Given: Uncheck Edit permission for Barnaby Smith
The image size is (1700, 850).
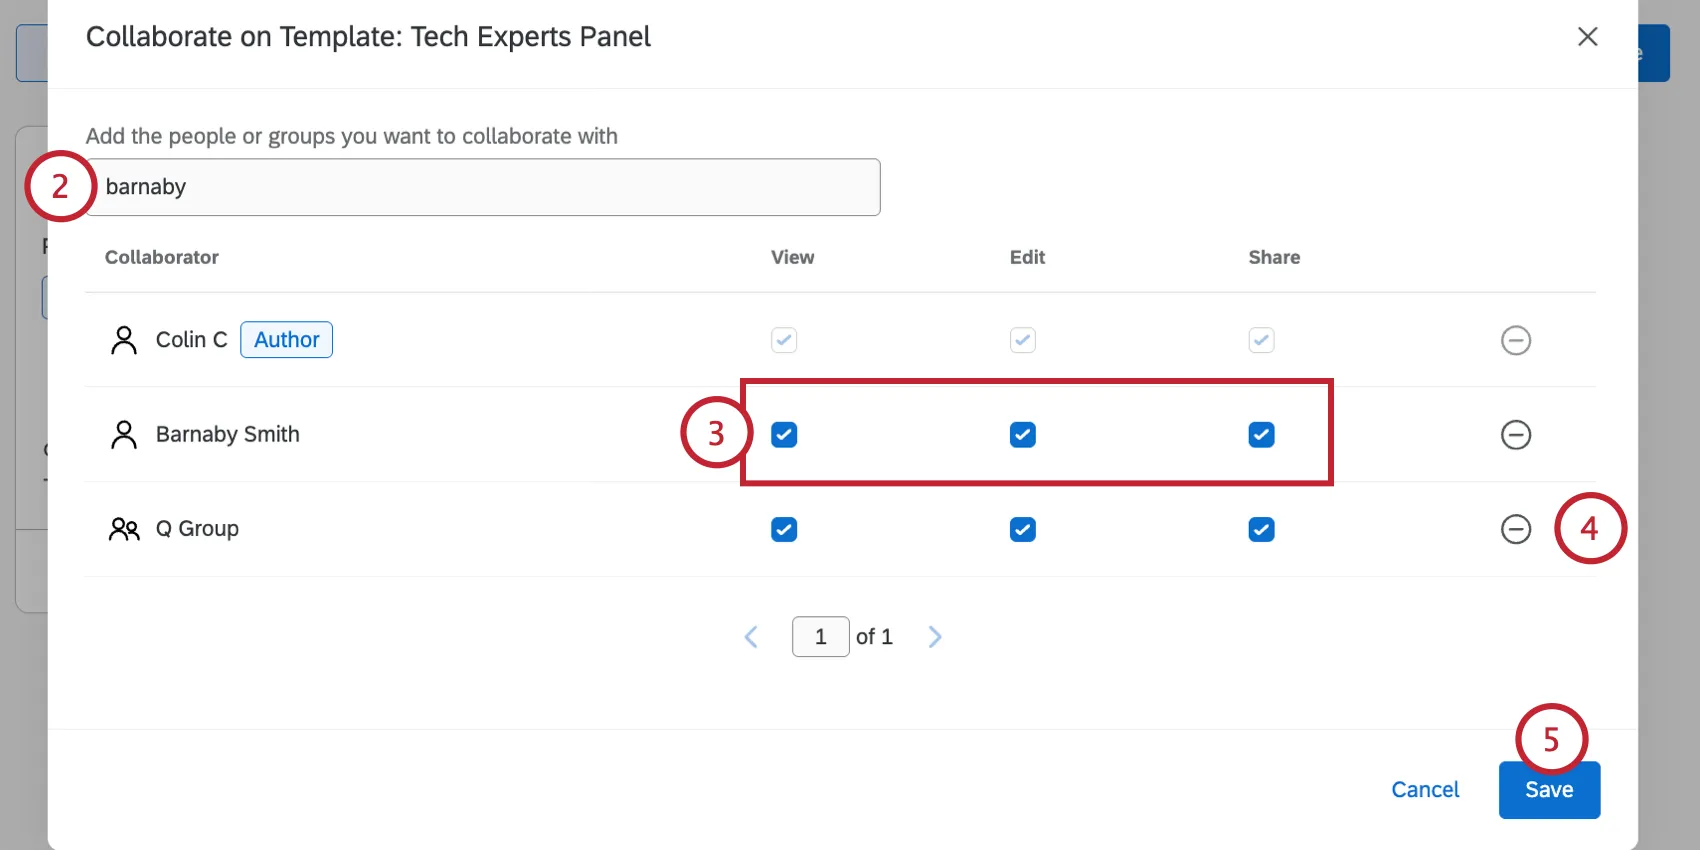Looking at the screenshot, I should coord(1022,435).
